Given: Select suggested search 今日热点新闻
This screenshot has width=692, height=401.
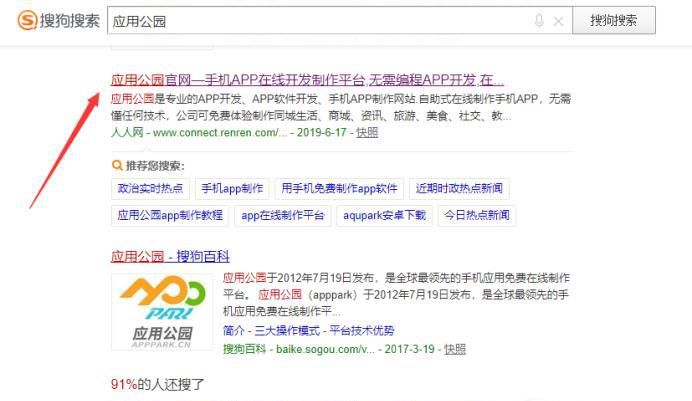Looking at the screenshot, I should (x=477, y=215).
